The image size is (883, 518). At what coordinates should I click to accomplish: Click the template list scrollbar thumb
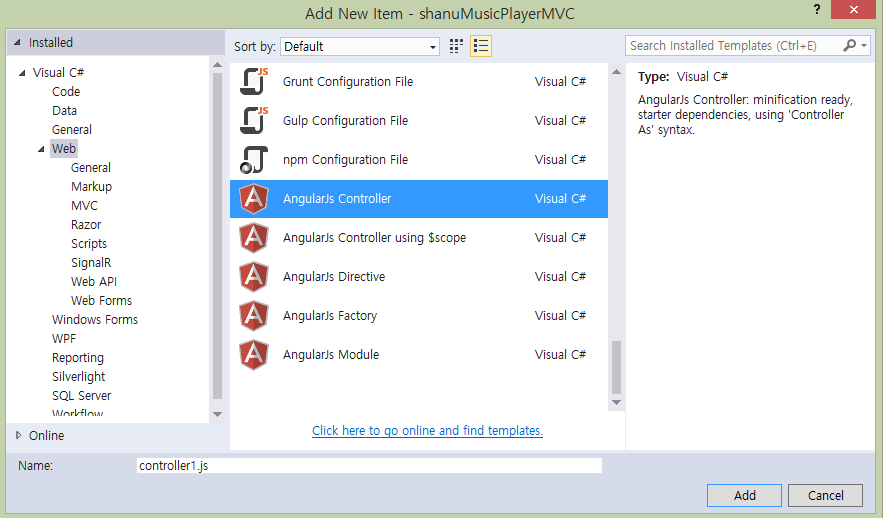coord(617,368)
